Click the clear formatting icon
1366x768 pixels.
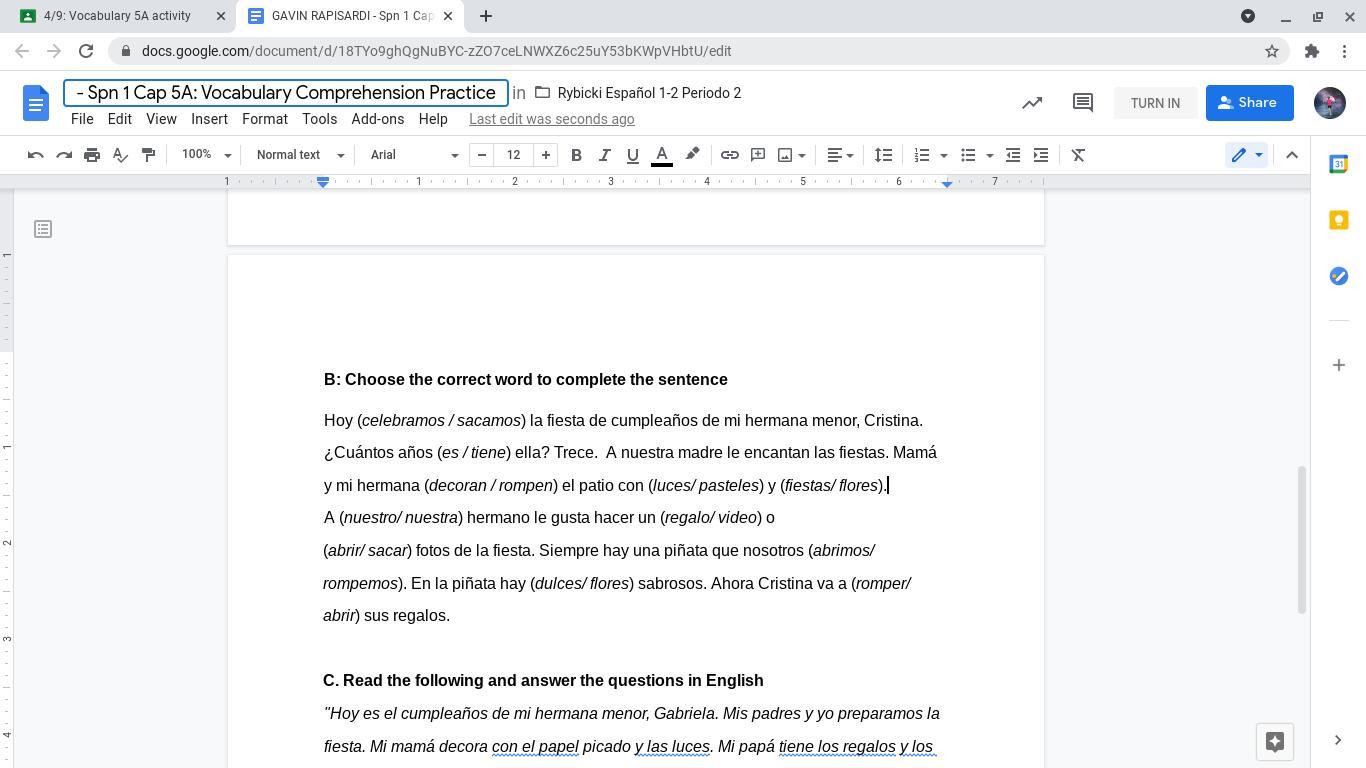1078,155
